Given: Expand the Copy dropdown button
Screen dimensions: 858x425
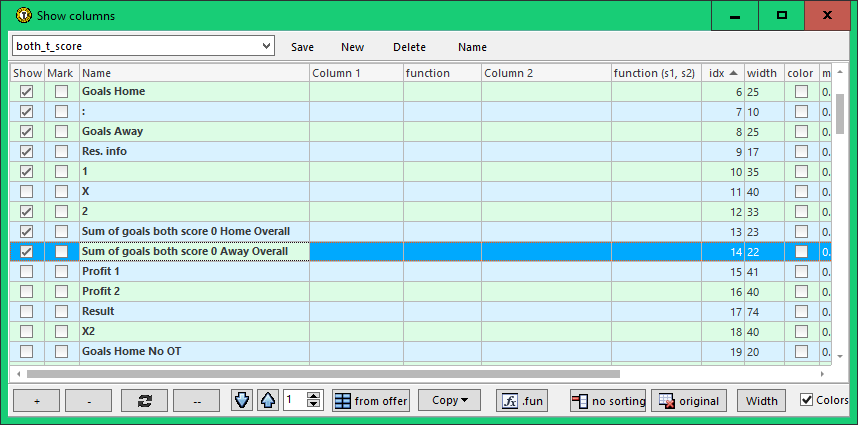Looking at the screenshot, I should [449, 401].
